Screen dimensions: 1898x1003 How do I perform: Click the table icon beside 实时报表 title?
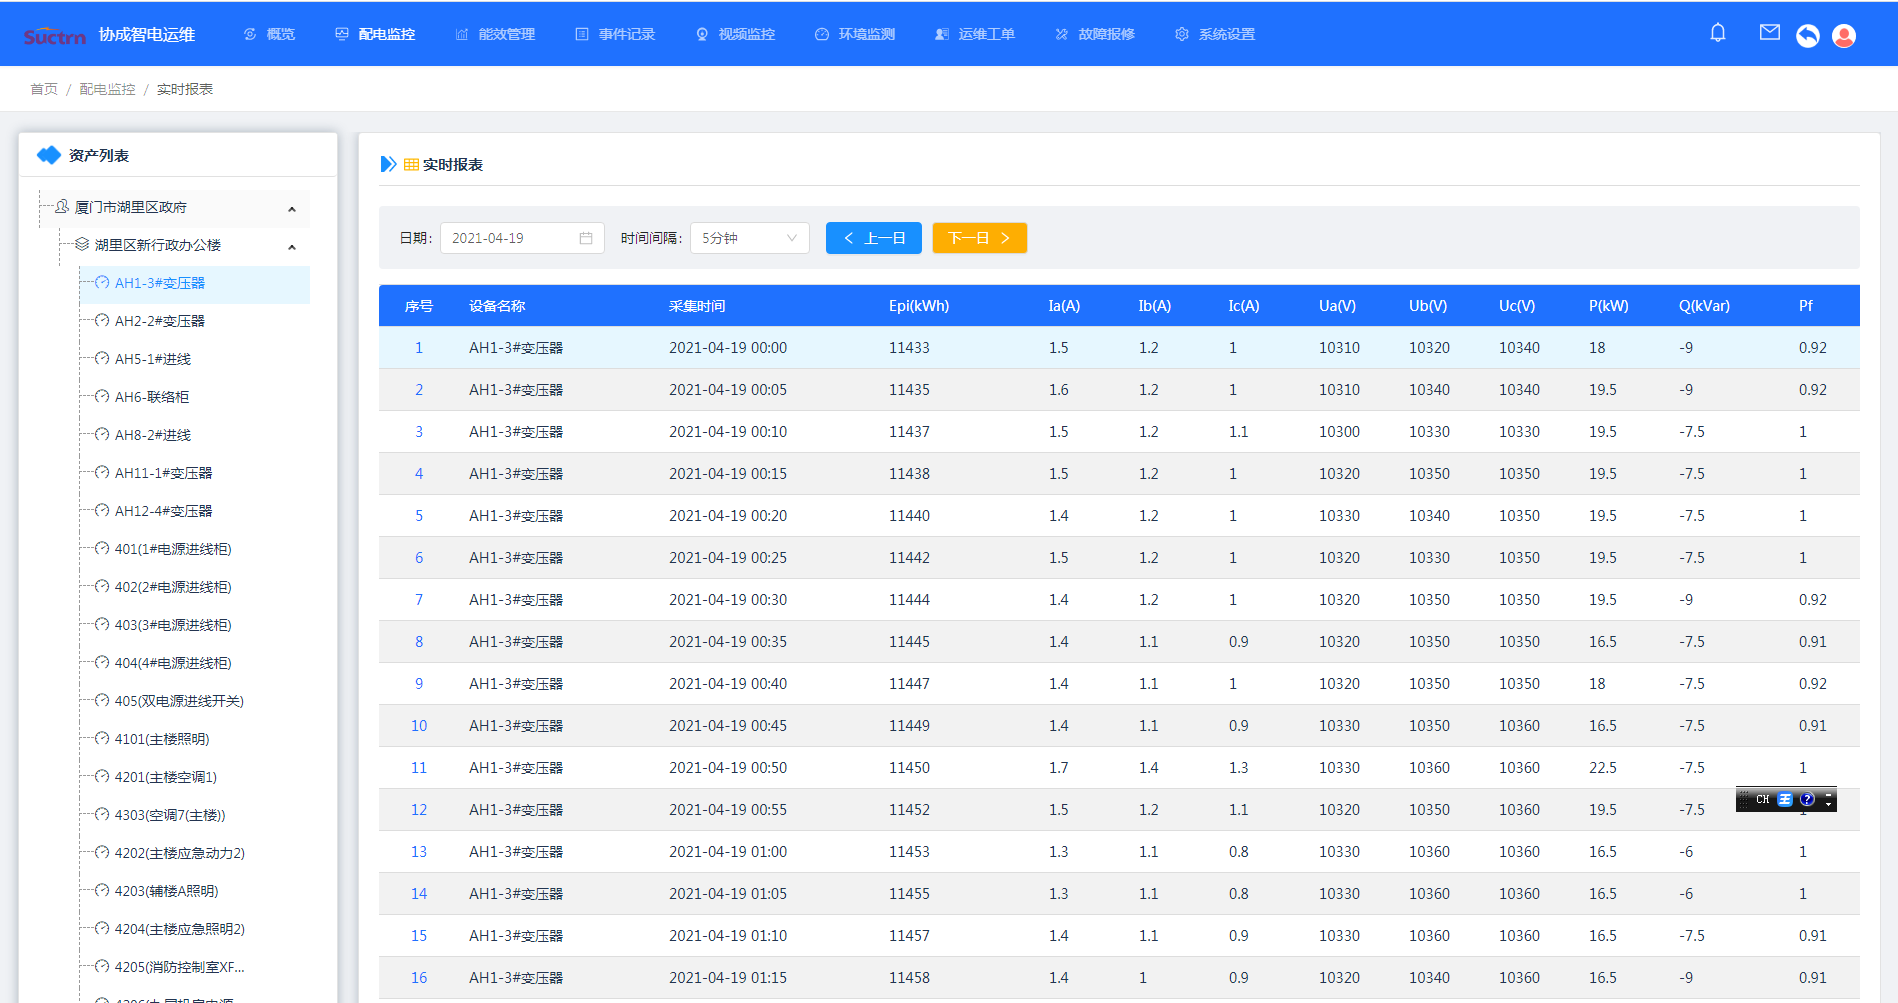(411, 164)
